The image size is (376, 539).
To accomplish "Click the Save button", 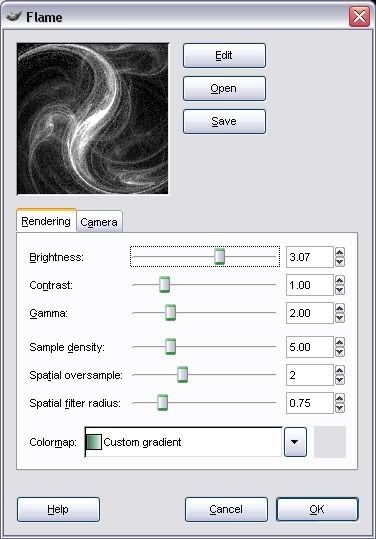I will pos(224,121).
